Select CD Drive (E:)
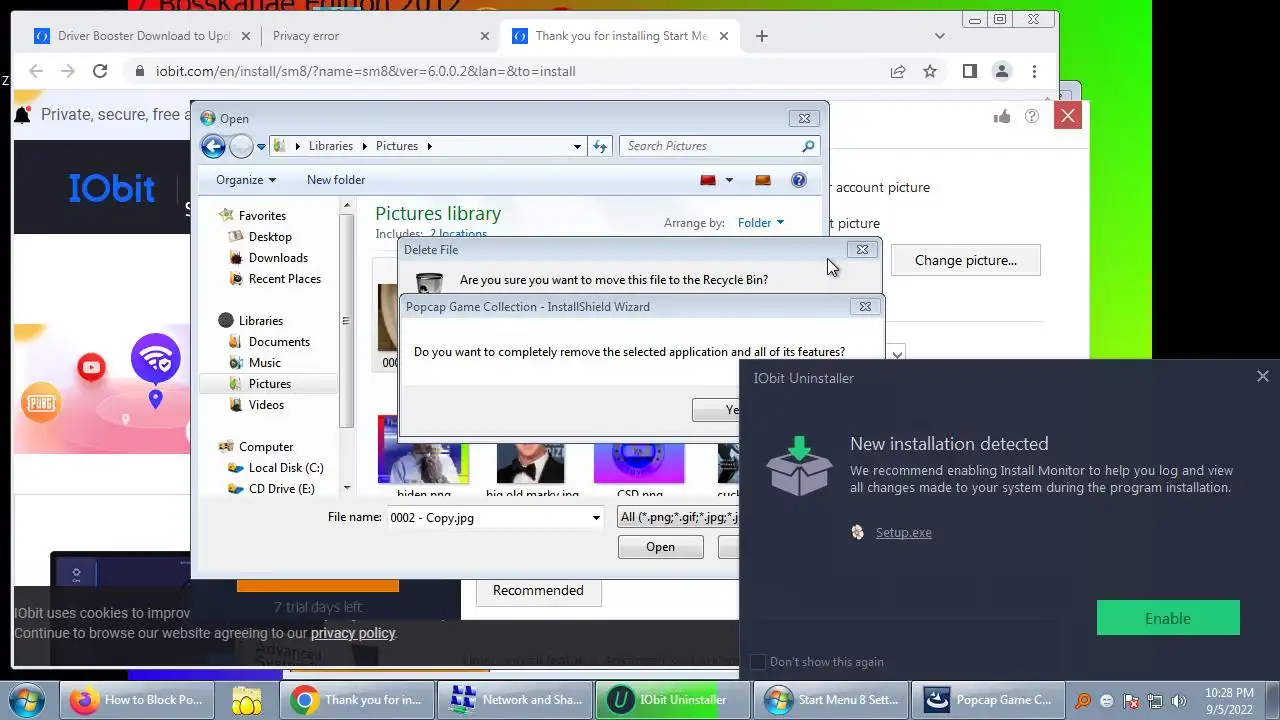This screenshot has width=1280, height=720. click(281, 489)
